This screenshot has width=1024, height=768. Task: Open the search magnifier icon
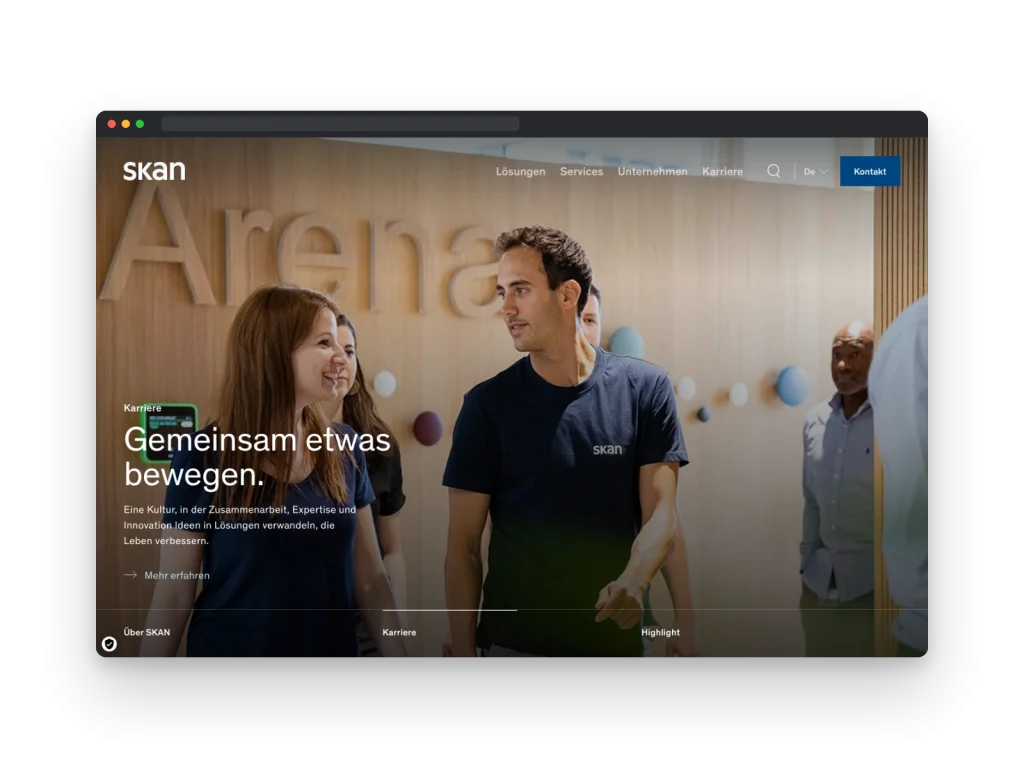coord(773,171)
